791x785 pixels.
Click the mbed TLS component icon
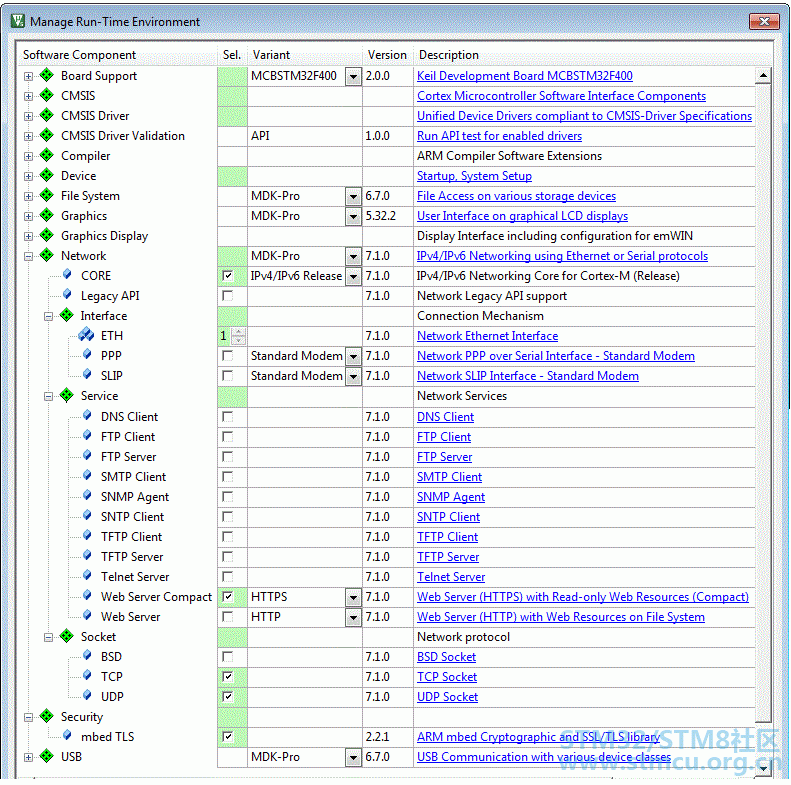[67, 736]
